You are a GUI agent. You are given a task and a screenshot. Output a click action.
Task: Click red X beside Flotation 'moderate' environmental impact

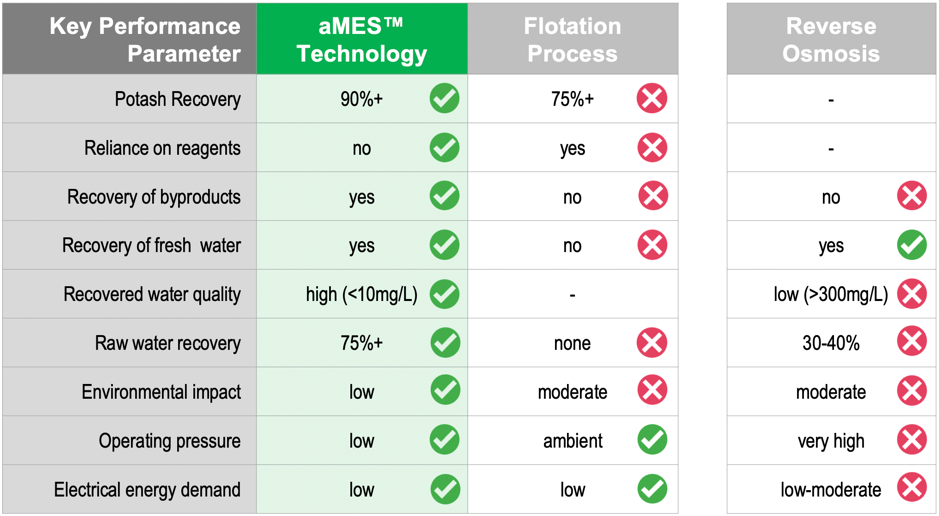[x=652, y=391]
